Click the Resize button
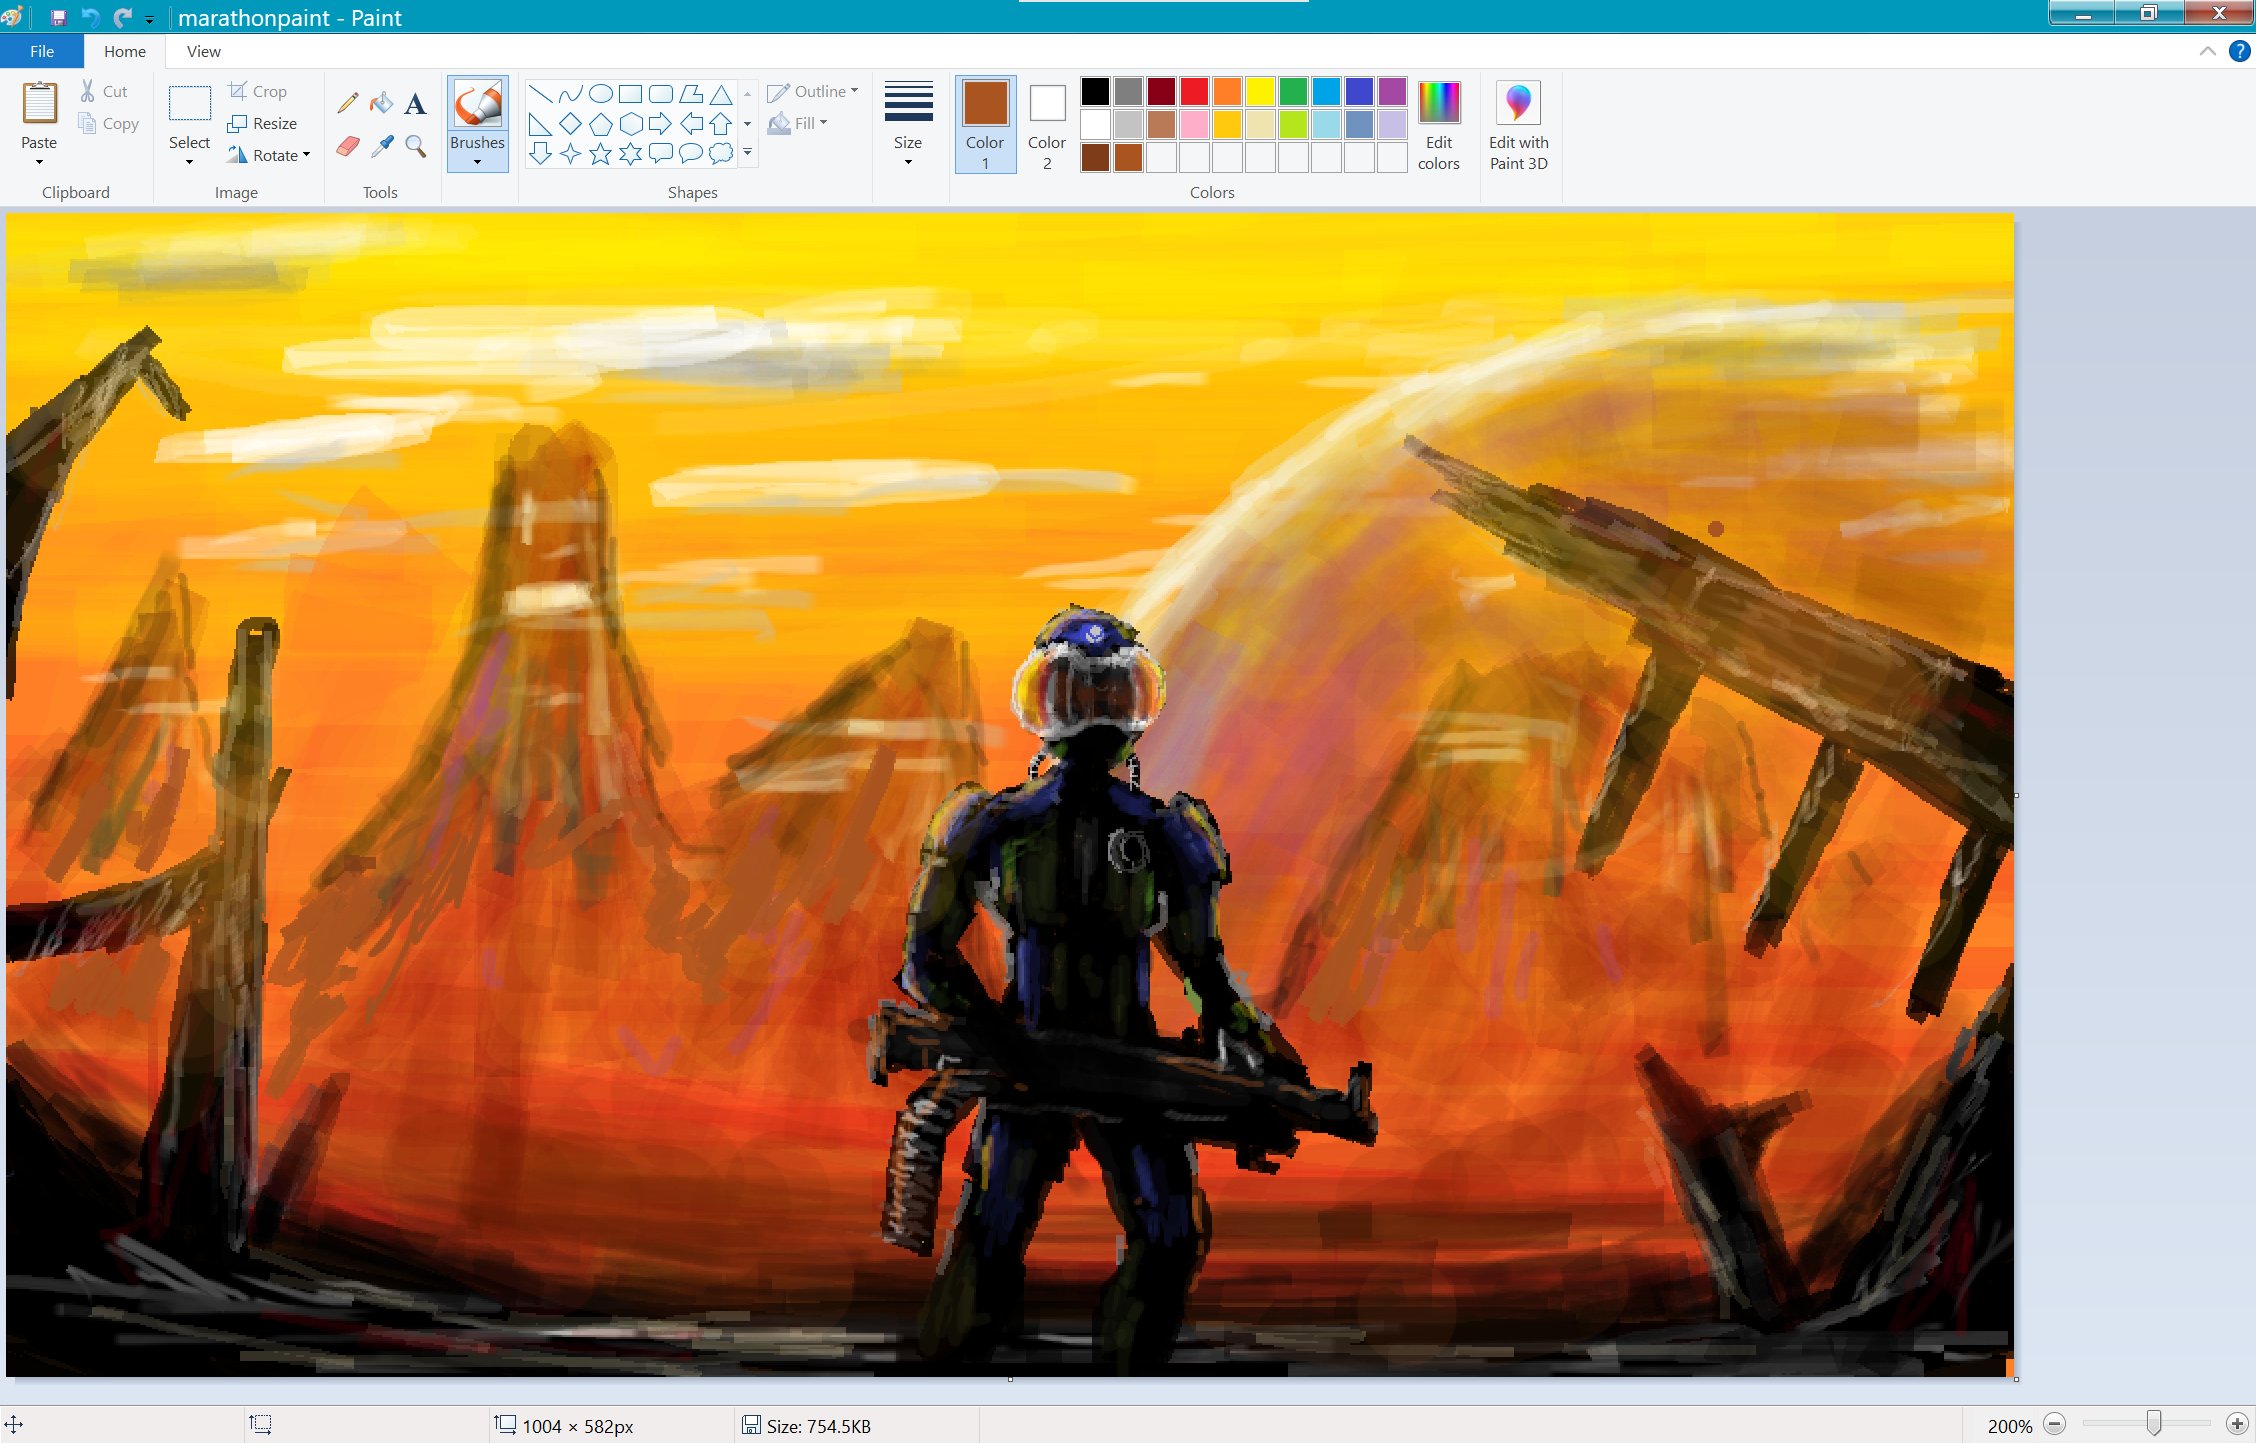 point(263,123)
